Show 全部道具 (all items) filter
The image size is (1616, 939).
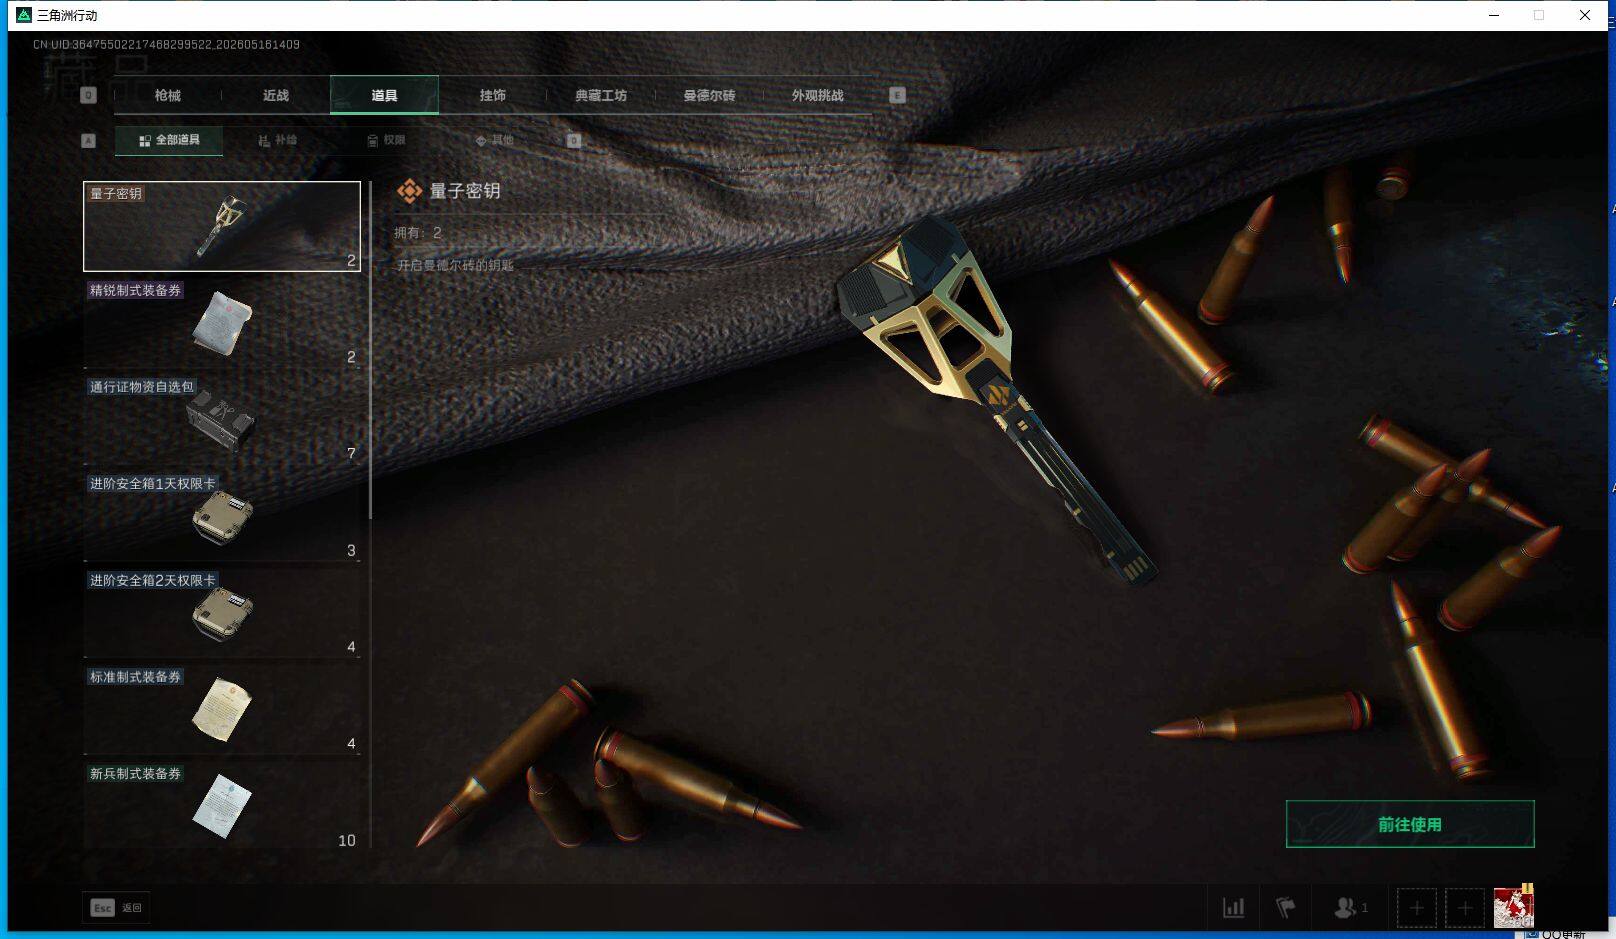(x=169, y=140)
